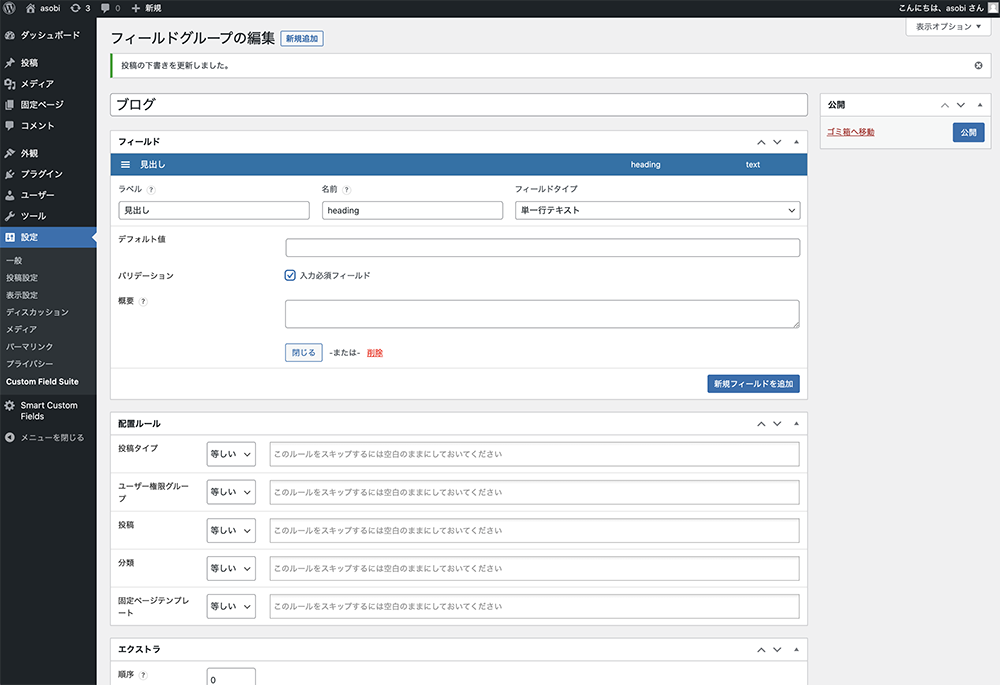The image size is (1000, 685).
Task: Dismiss the draft updated notice
Action: point(978,65)
